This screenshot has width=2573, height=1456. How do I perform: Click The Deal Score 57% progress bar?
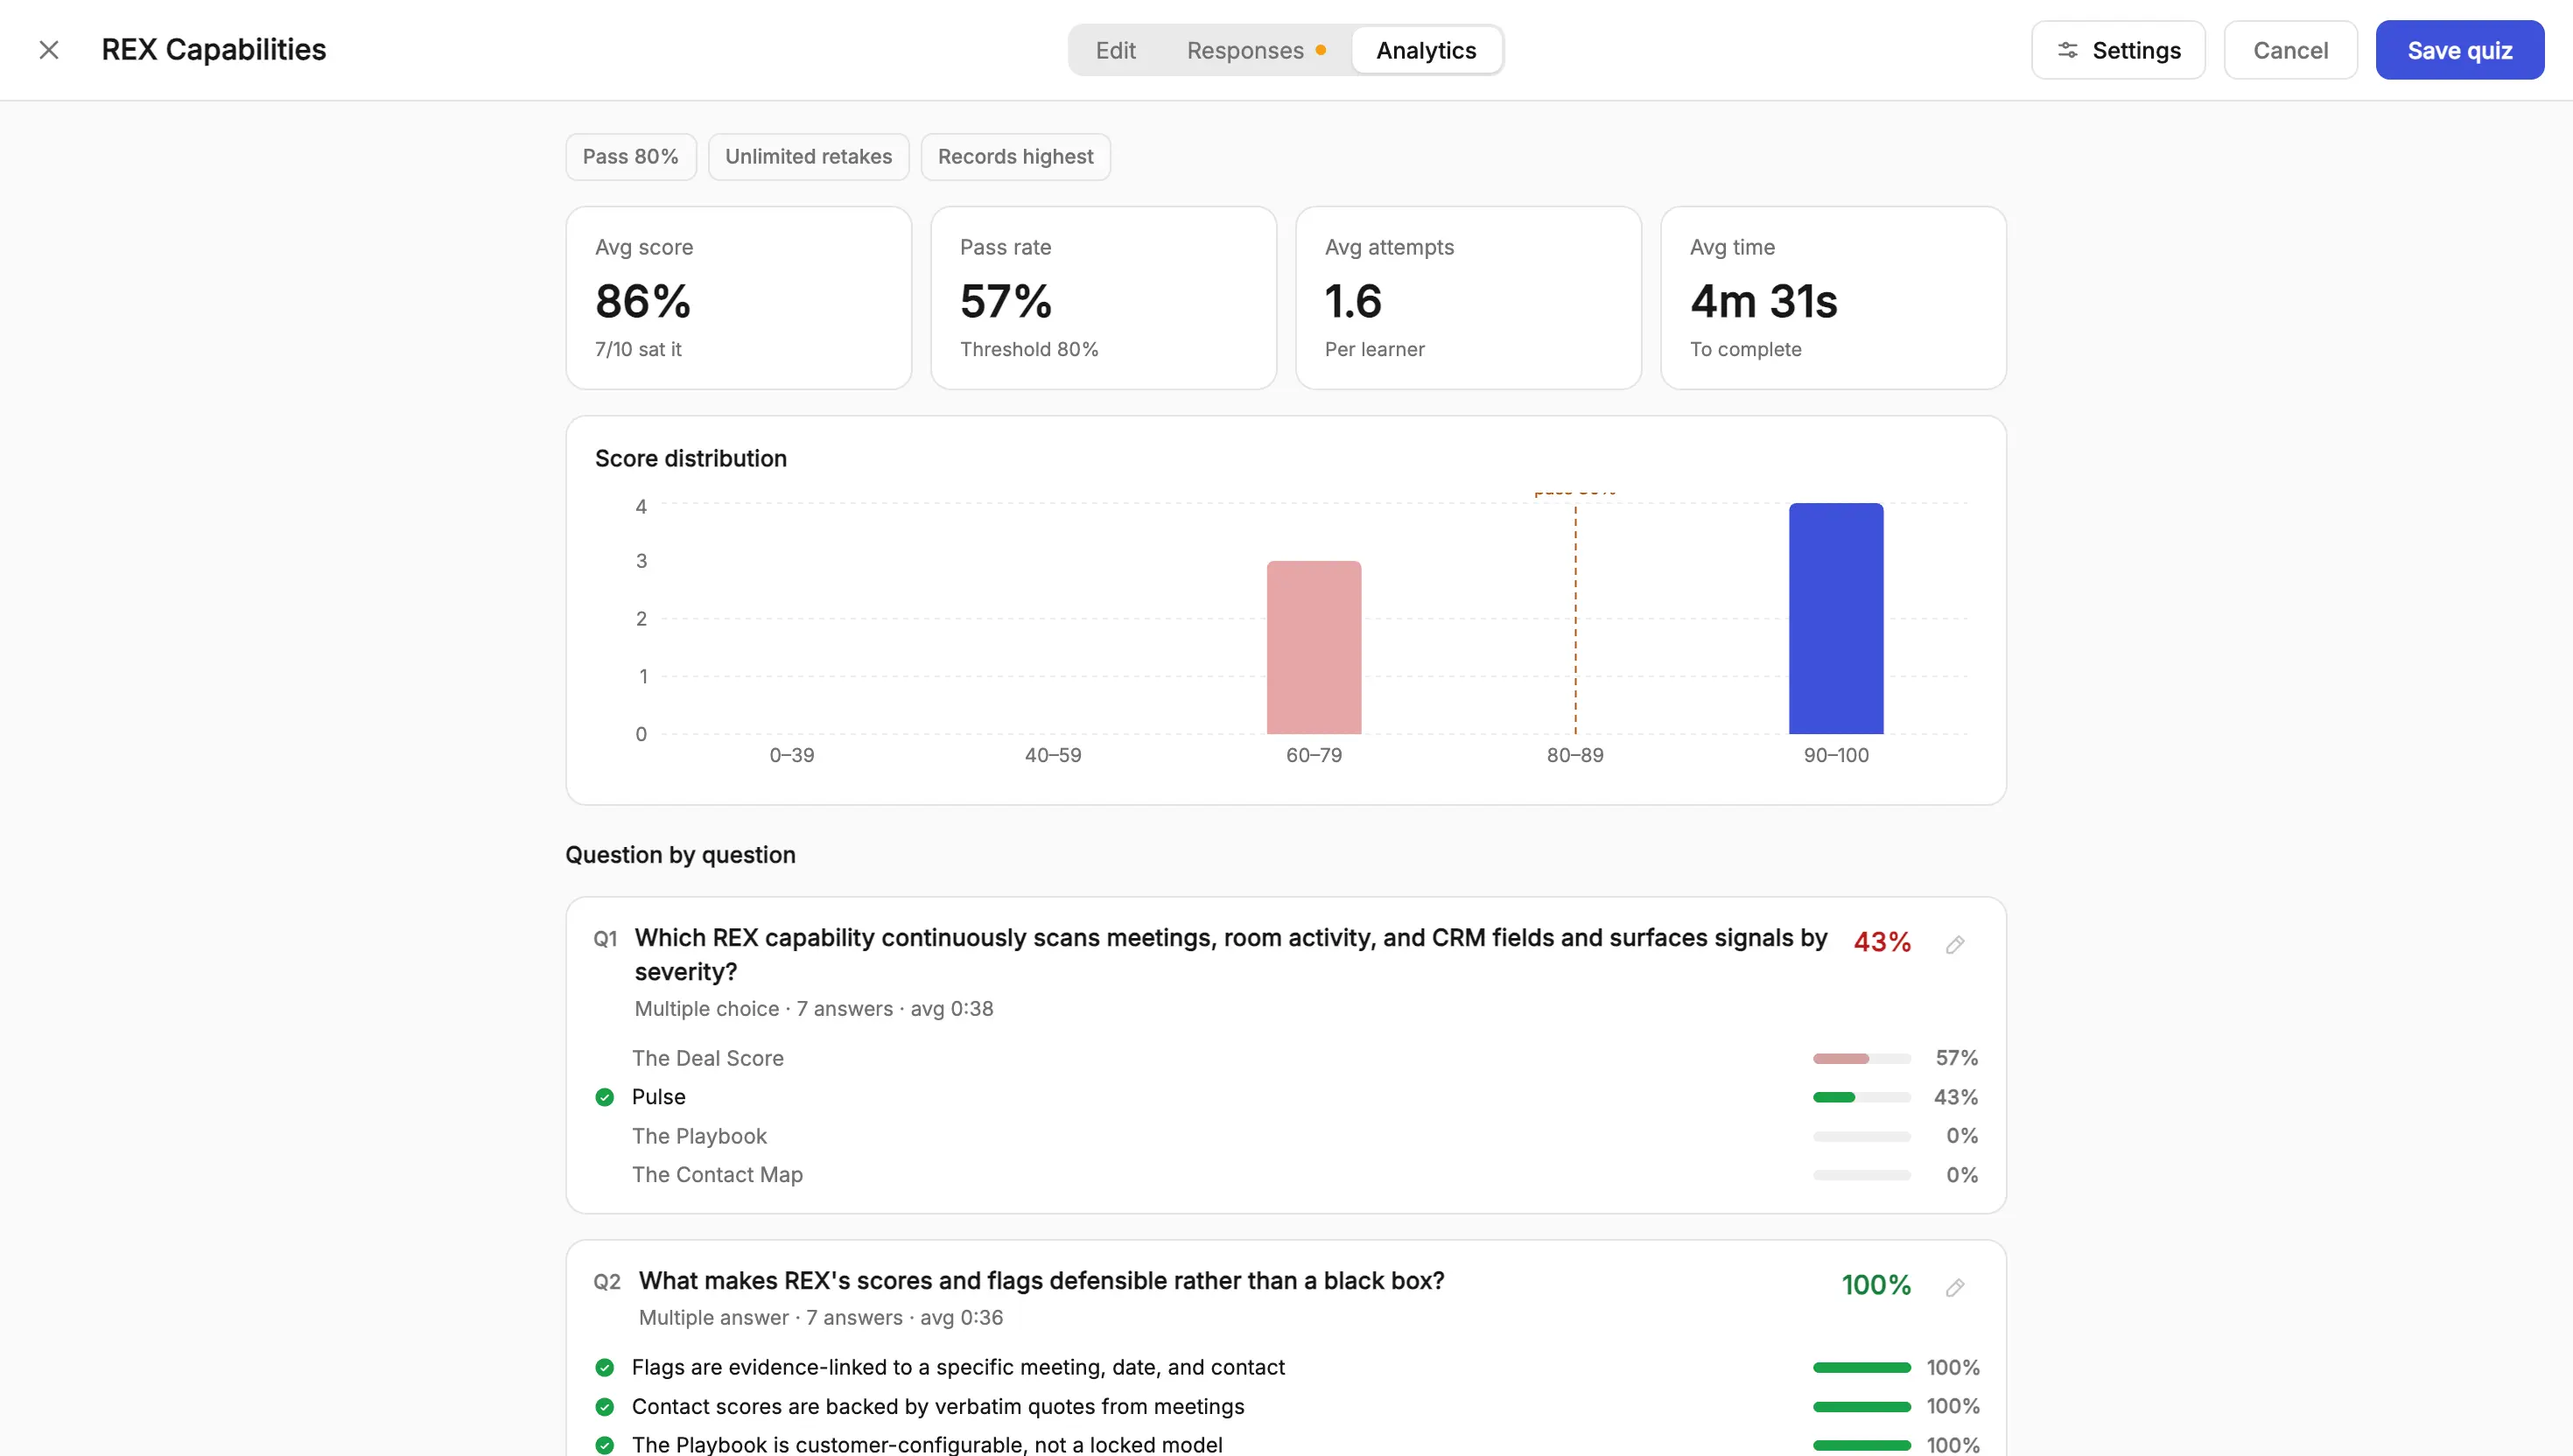(x=1862, y=1058)
